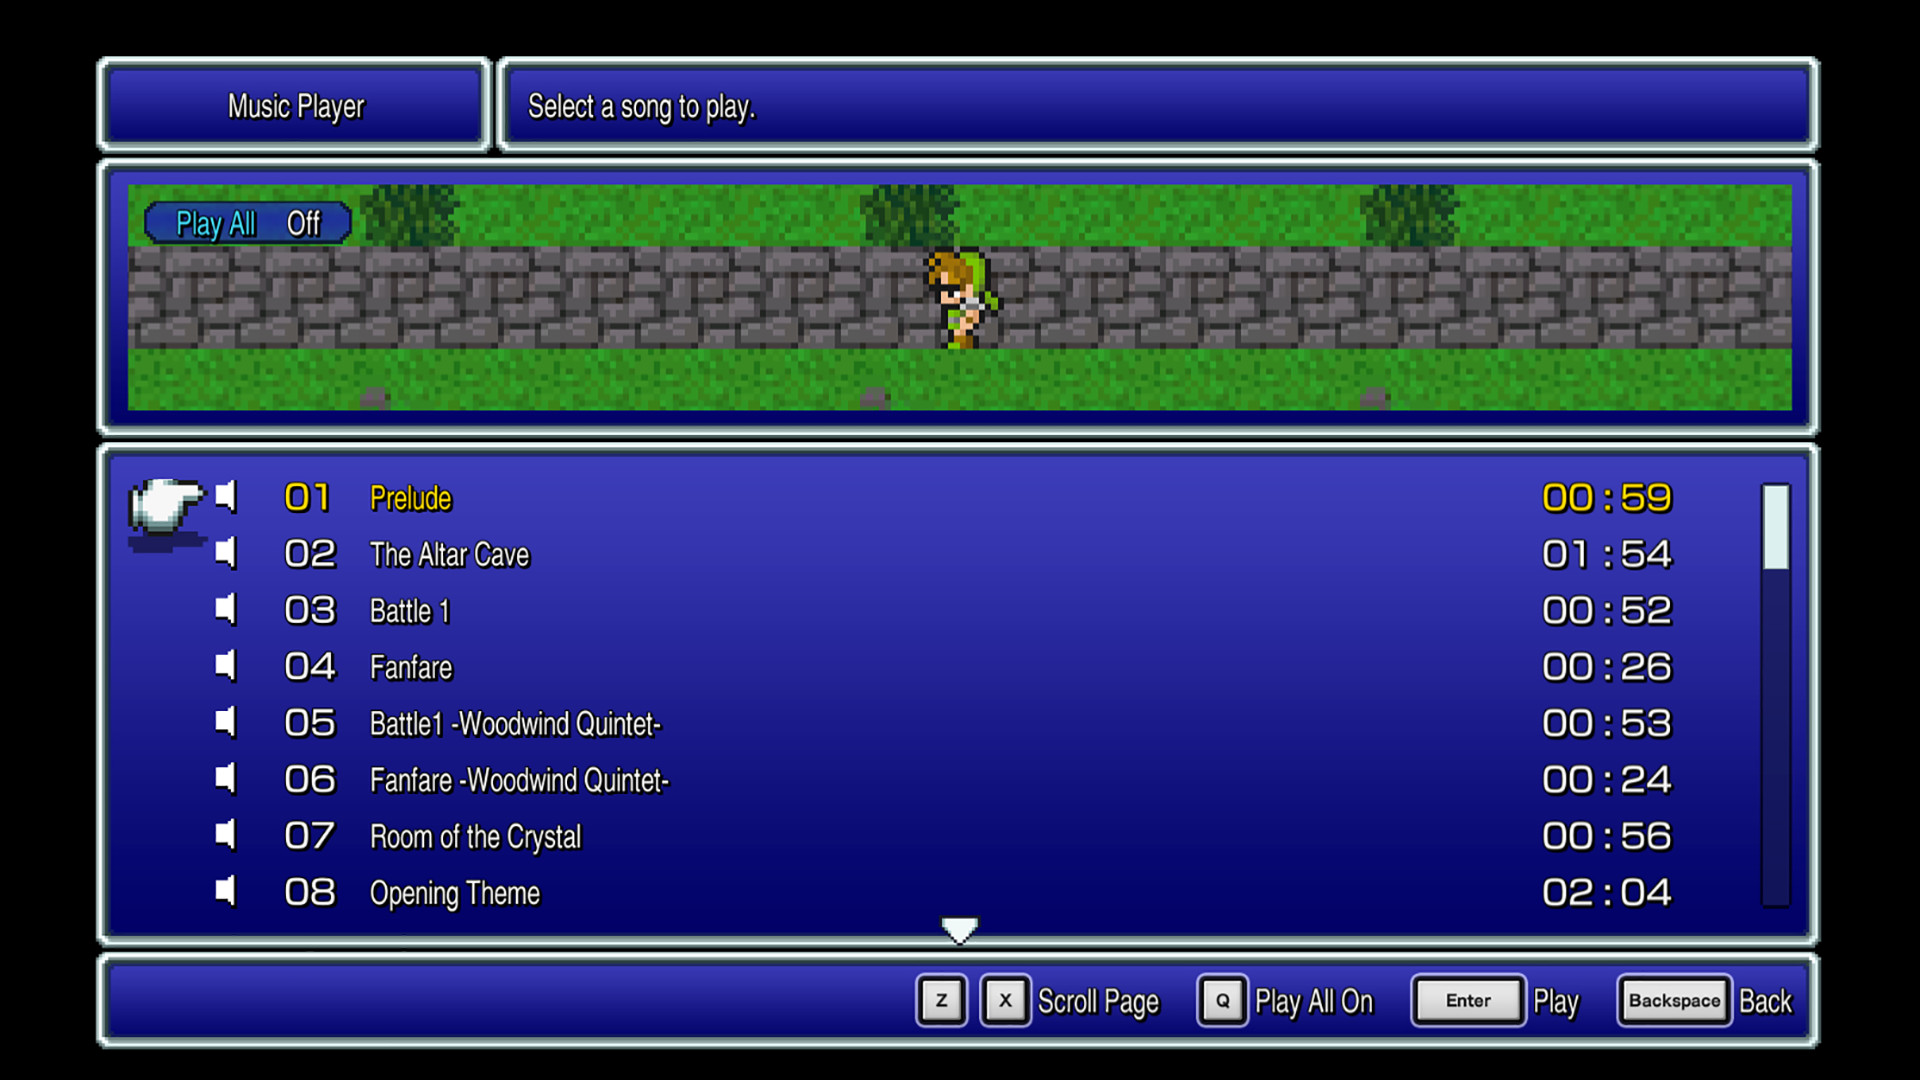Click the Q key icon
Screen dimensions: 1920x1080
pos(1222,1000)
